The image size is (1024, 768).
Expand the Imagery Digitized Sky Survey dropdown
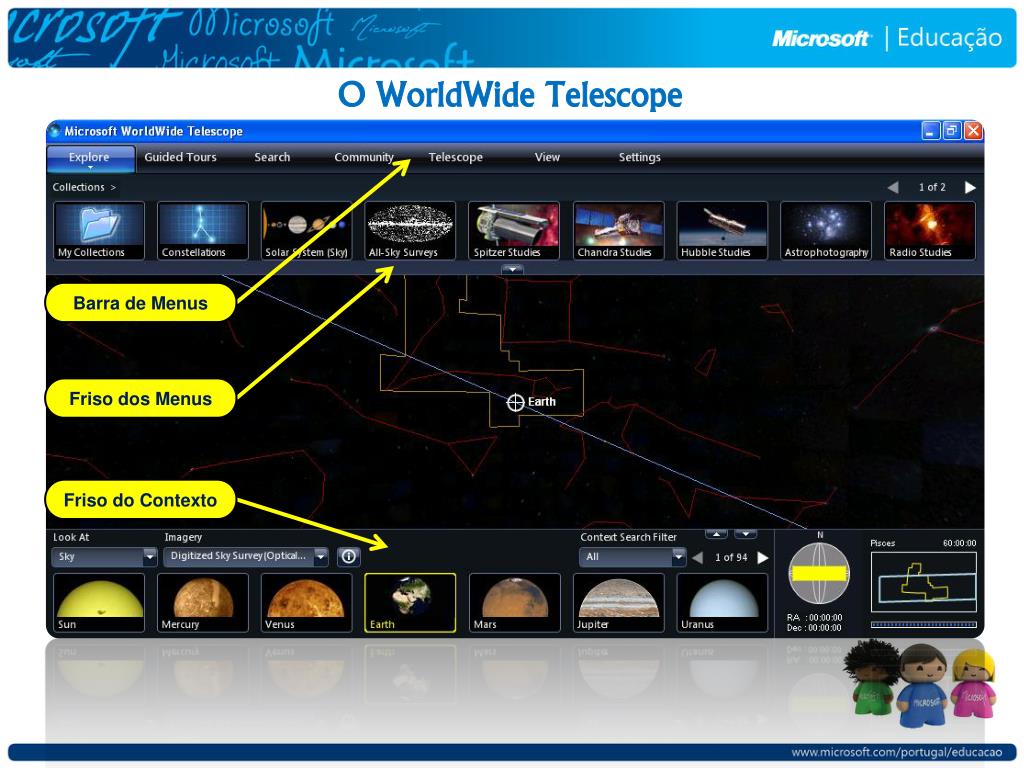[x=246, y=556]
